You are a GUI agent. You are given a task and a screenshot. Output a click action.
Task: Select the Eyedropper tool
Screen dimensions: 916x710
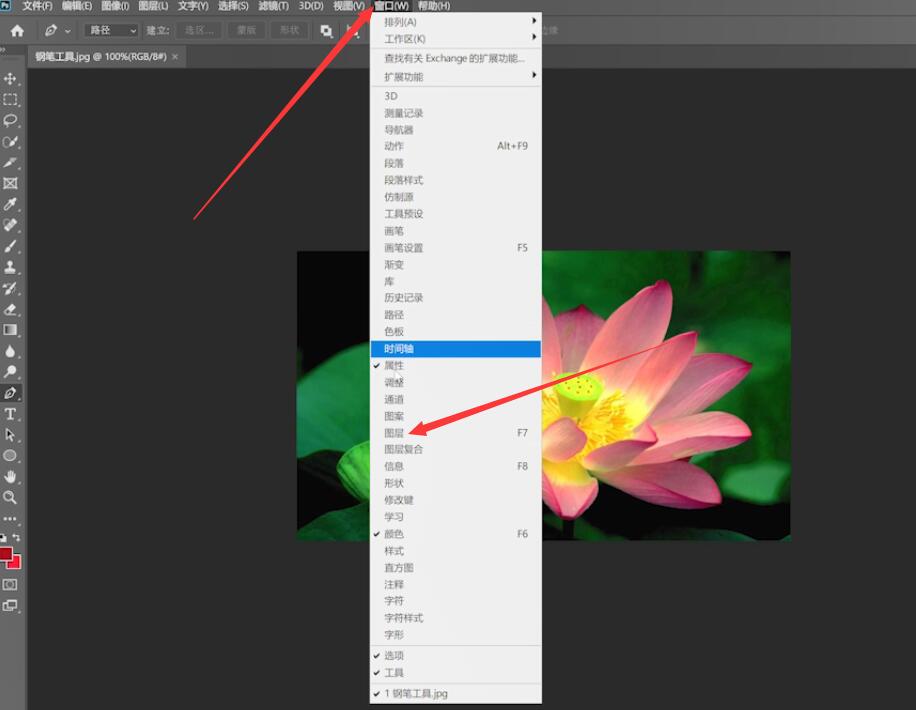[x=10, y=204]
